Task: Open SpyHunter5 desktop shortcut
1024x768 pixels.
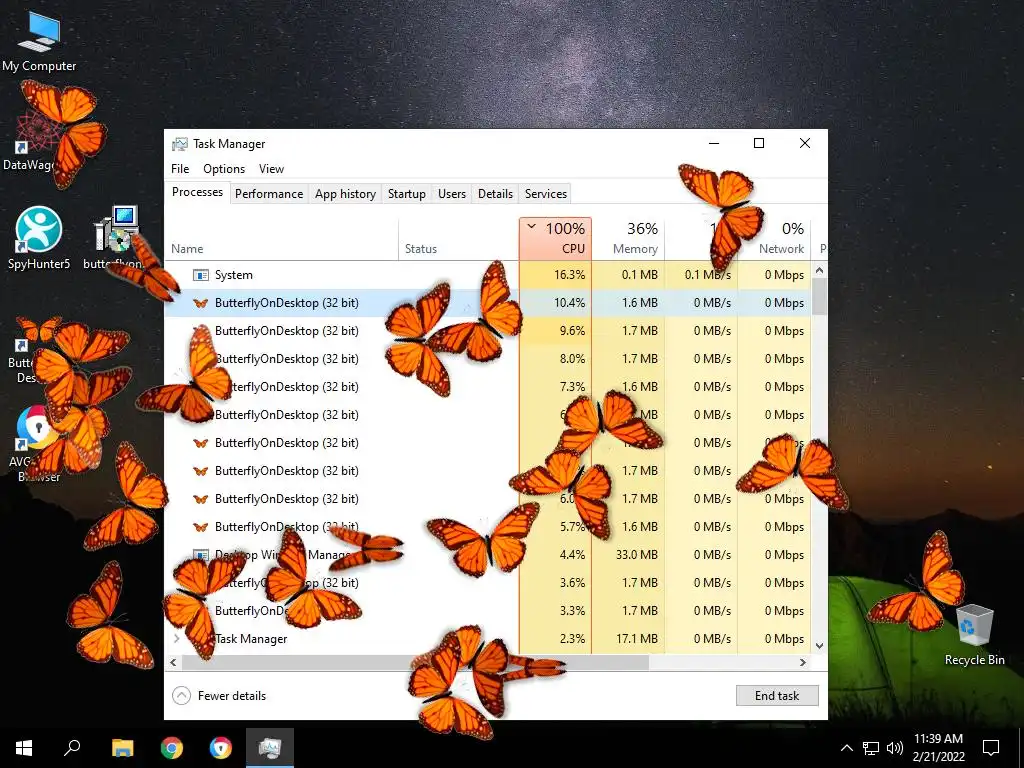Action: click(x=39, y=238)
